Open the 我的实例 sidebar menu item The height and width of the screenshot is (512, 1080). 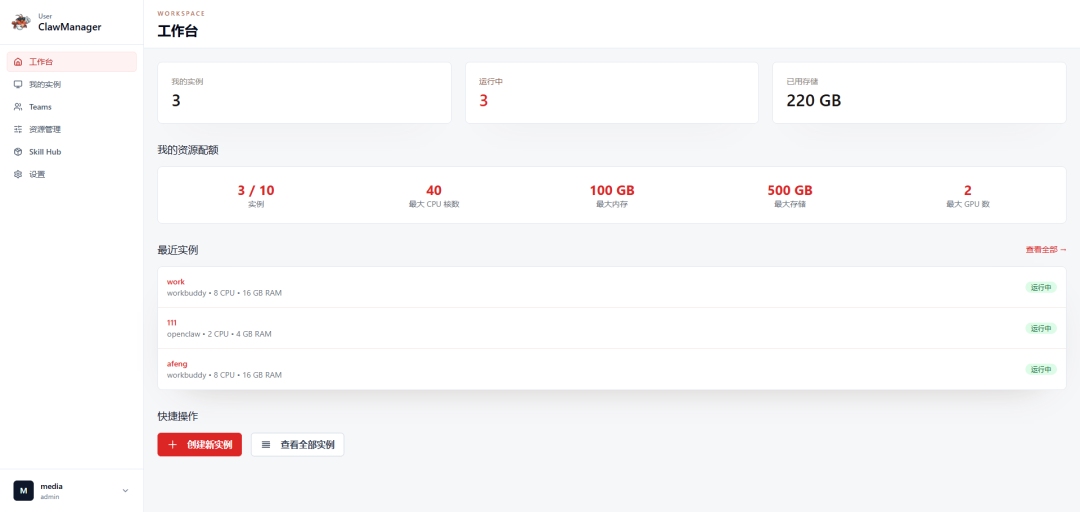pos(72,84)
